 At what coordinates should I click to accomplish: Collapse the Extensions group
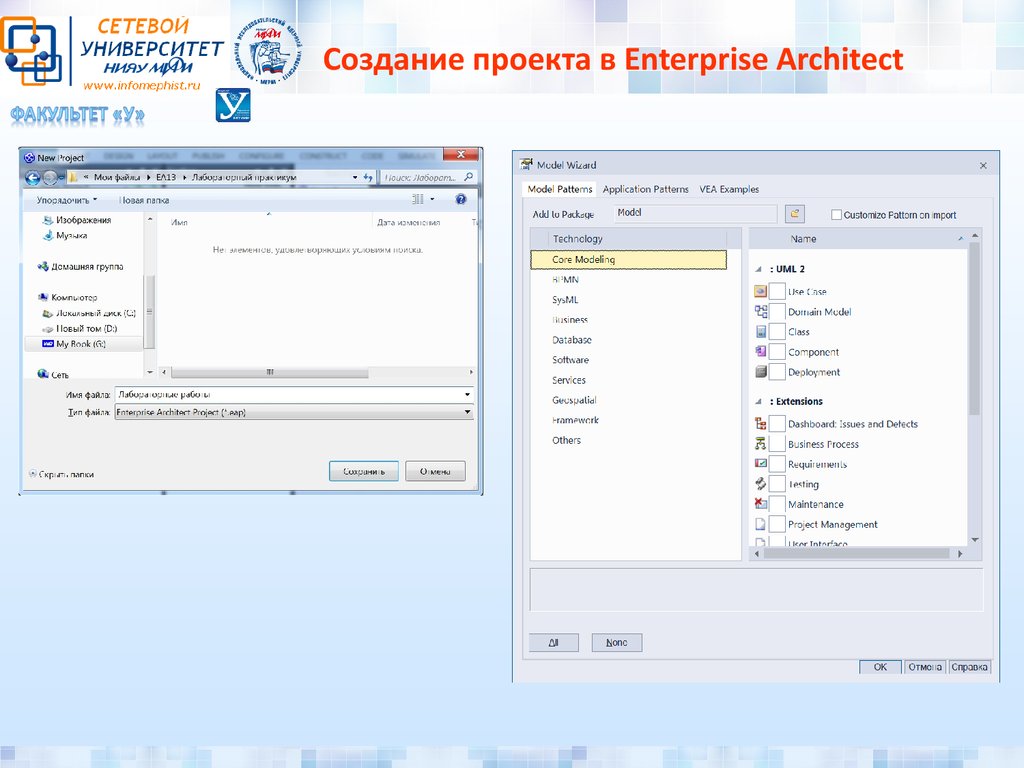tap(758, 402)
